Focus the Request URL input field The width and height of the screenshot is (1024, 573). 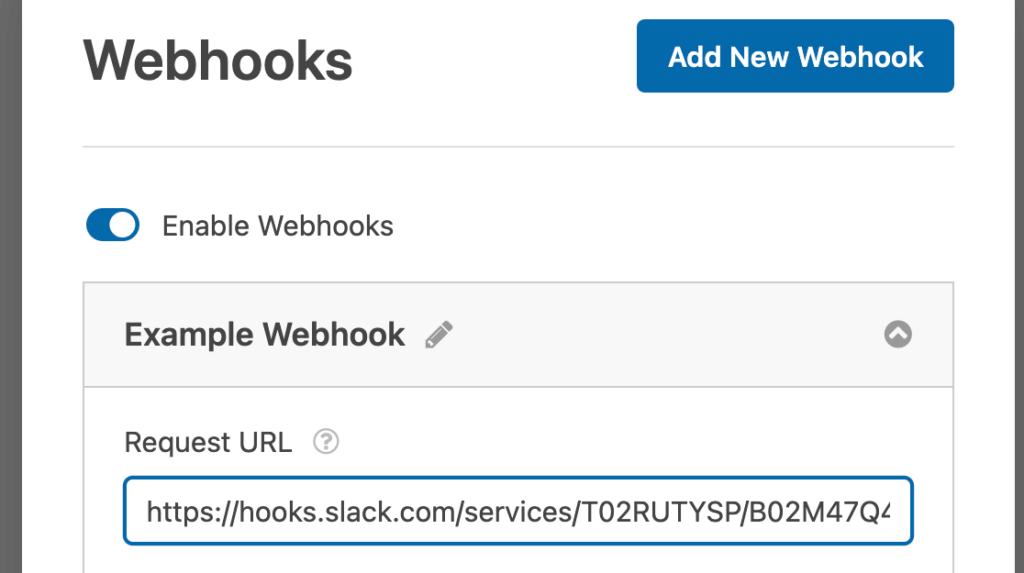(x=518, y=511)
